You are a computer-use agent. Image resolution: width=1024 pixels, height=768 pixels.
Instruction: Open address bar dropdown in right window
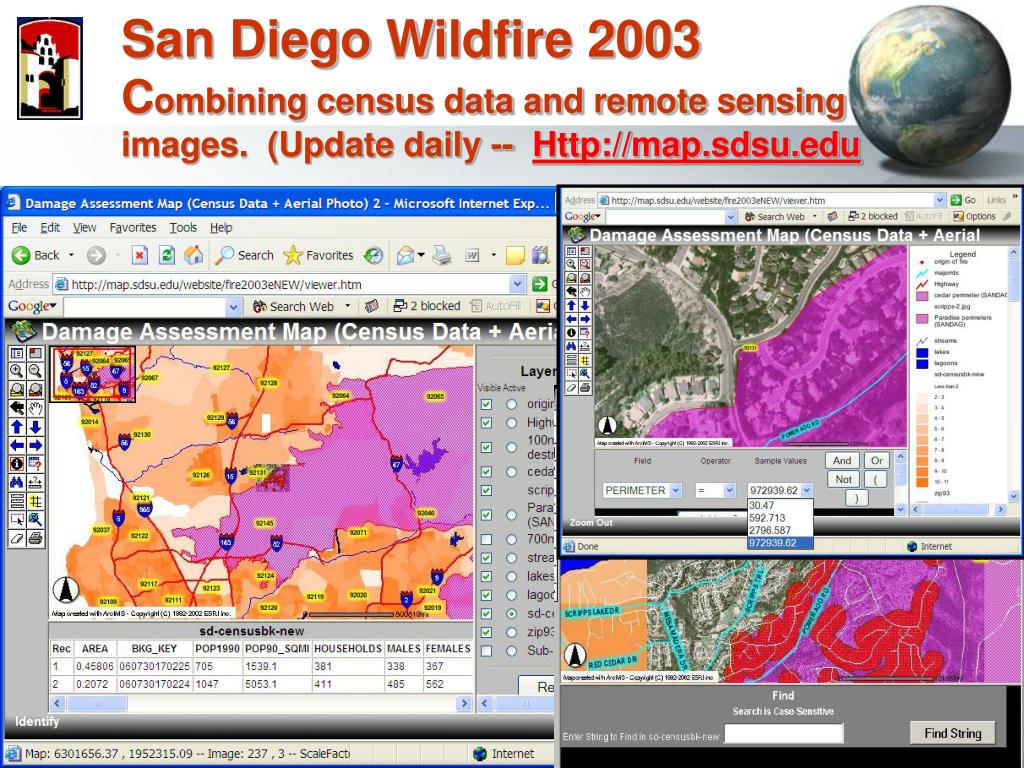coord(939,200)
